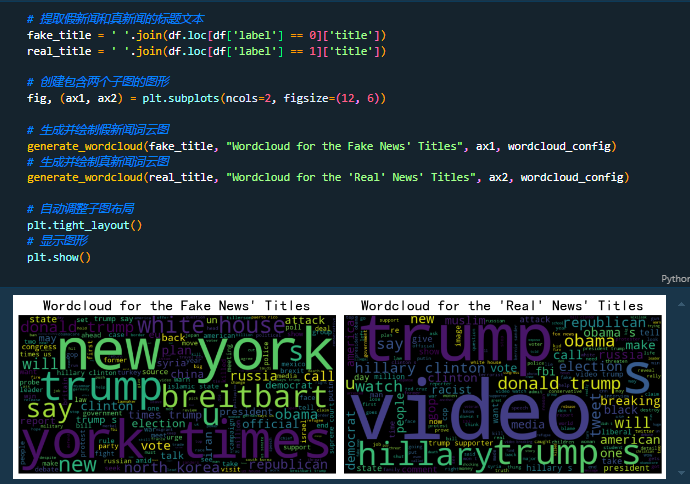Click title 'Wordcloud for the 'Real' News' Titles'

(502, 306)
